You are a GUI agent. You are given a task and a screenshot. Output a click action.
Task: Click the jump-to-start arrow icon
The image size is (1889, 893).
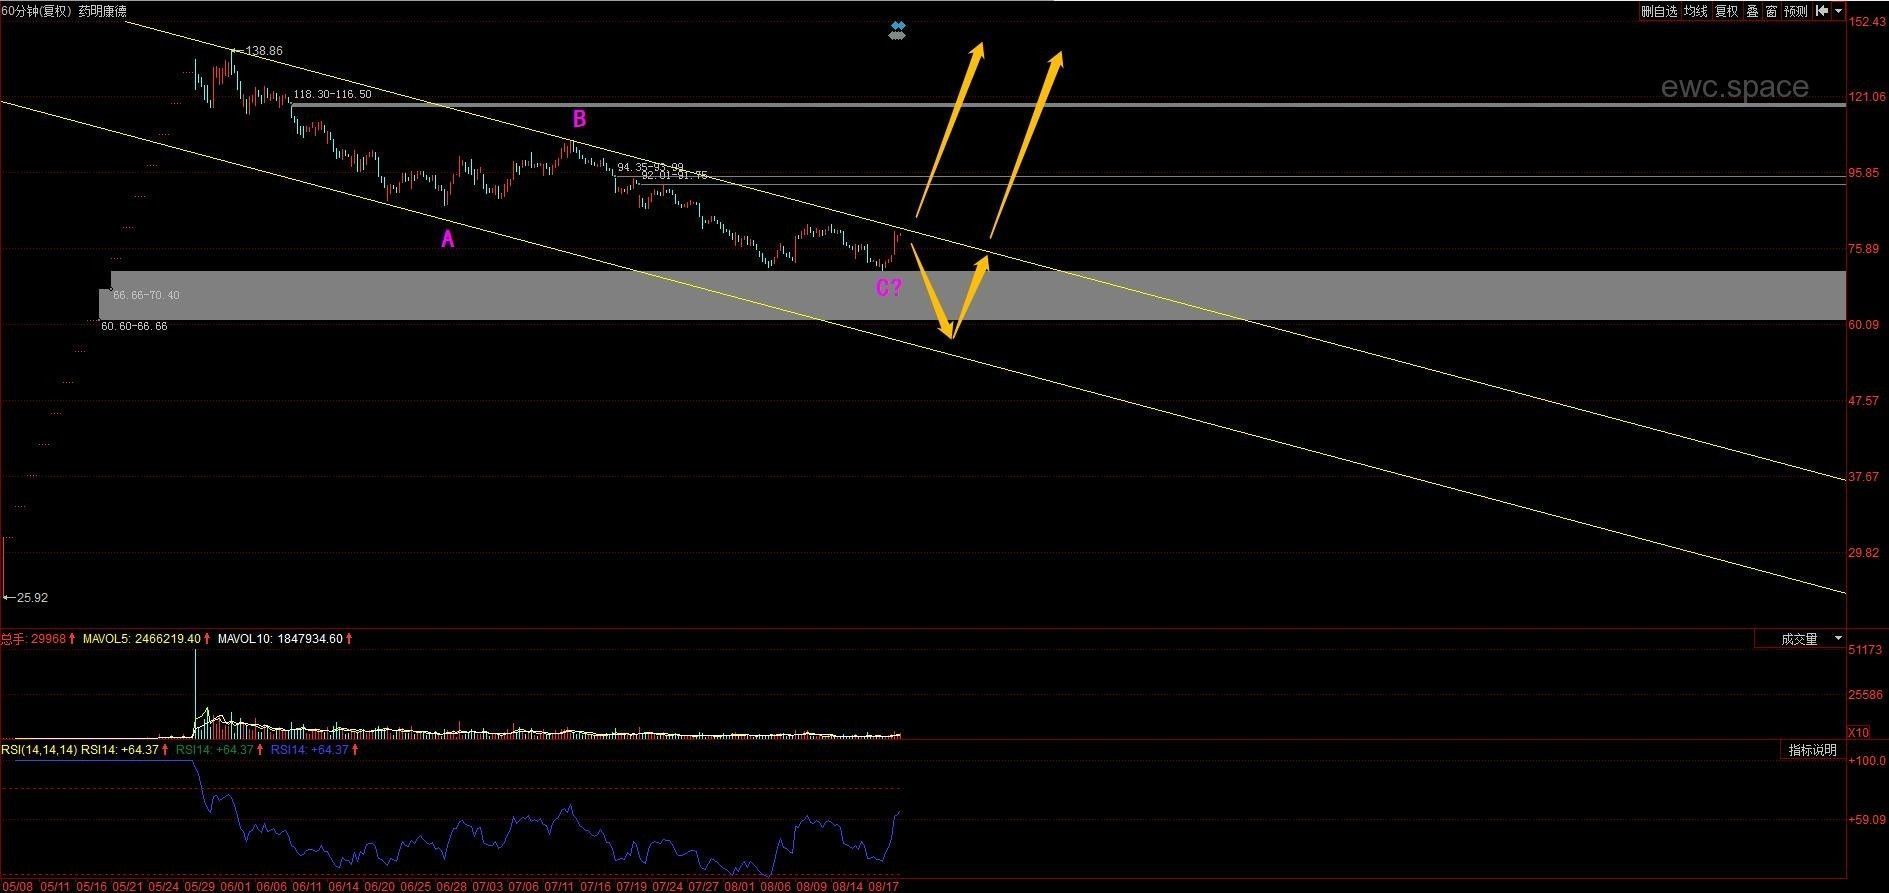coord(1822,11)
